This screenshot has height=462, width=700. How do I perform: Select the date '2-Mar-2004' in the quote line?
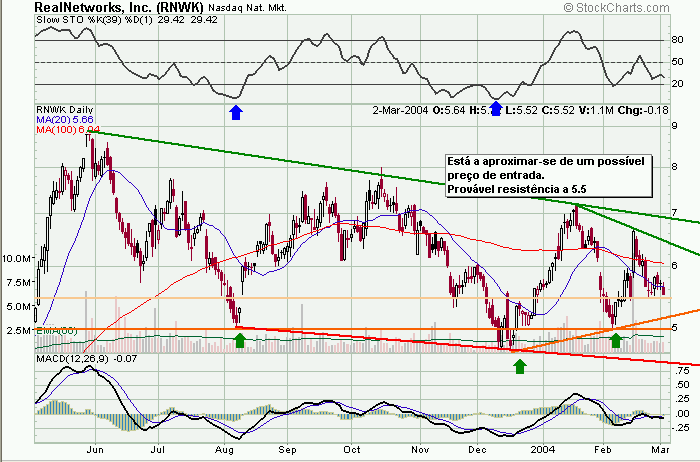click(x=400, y=110)
